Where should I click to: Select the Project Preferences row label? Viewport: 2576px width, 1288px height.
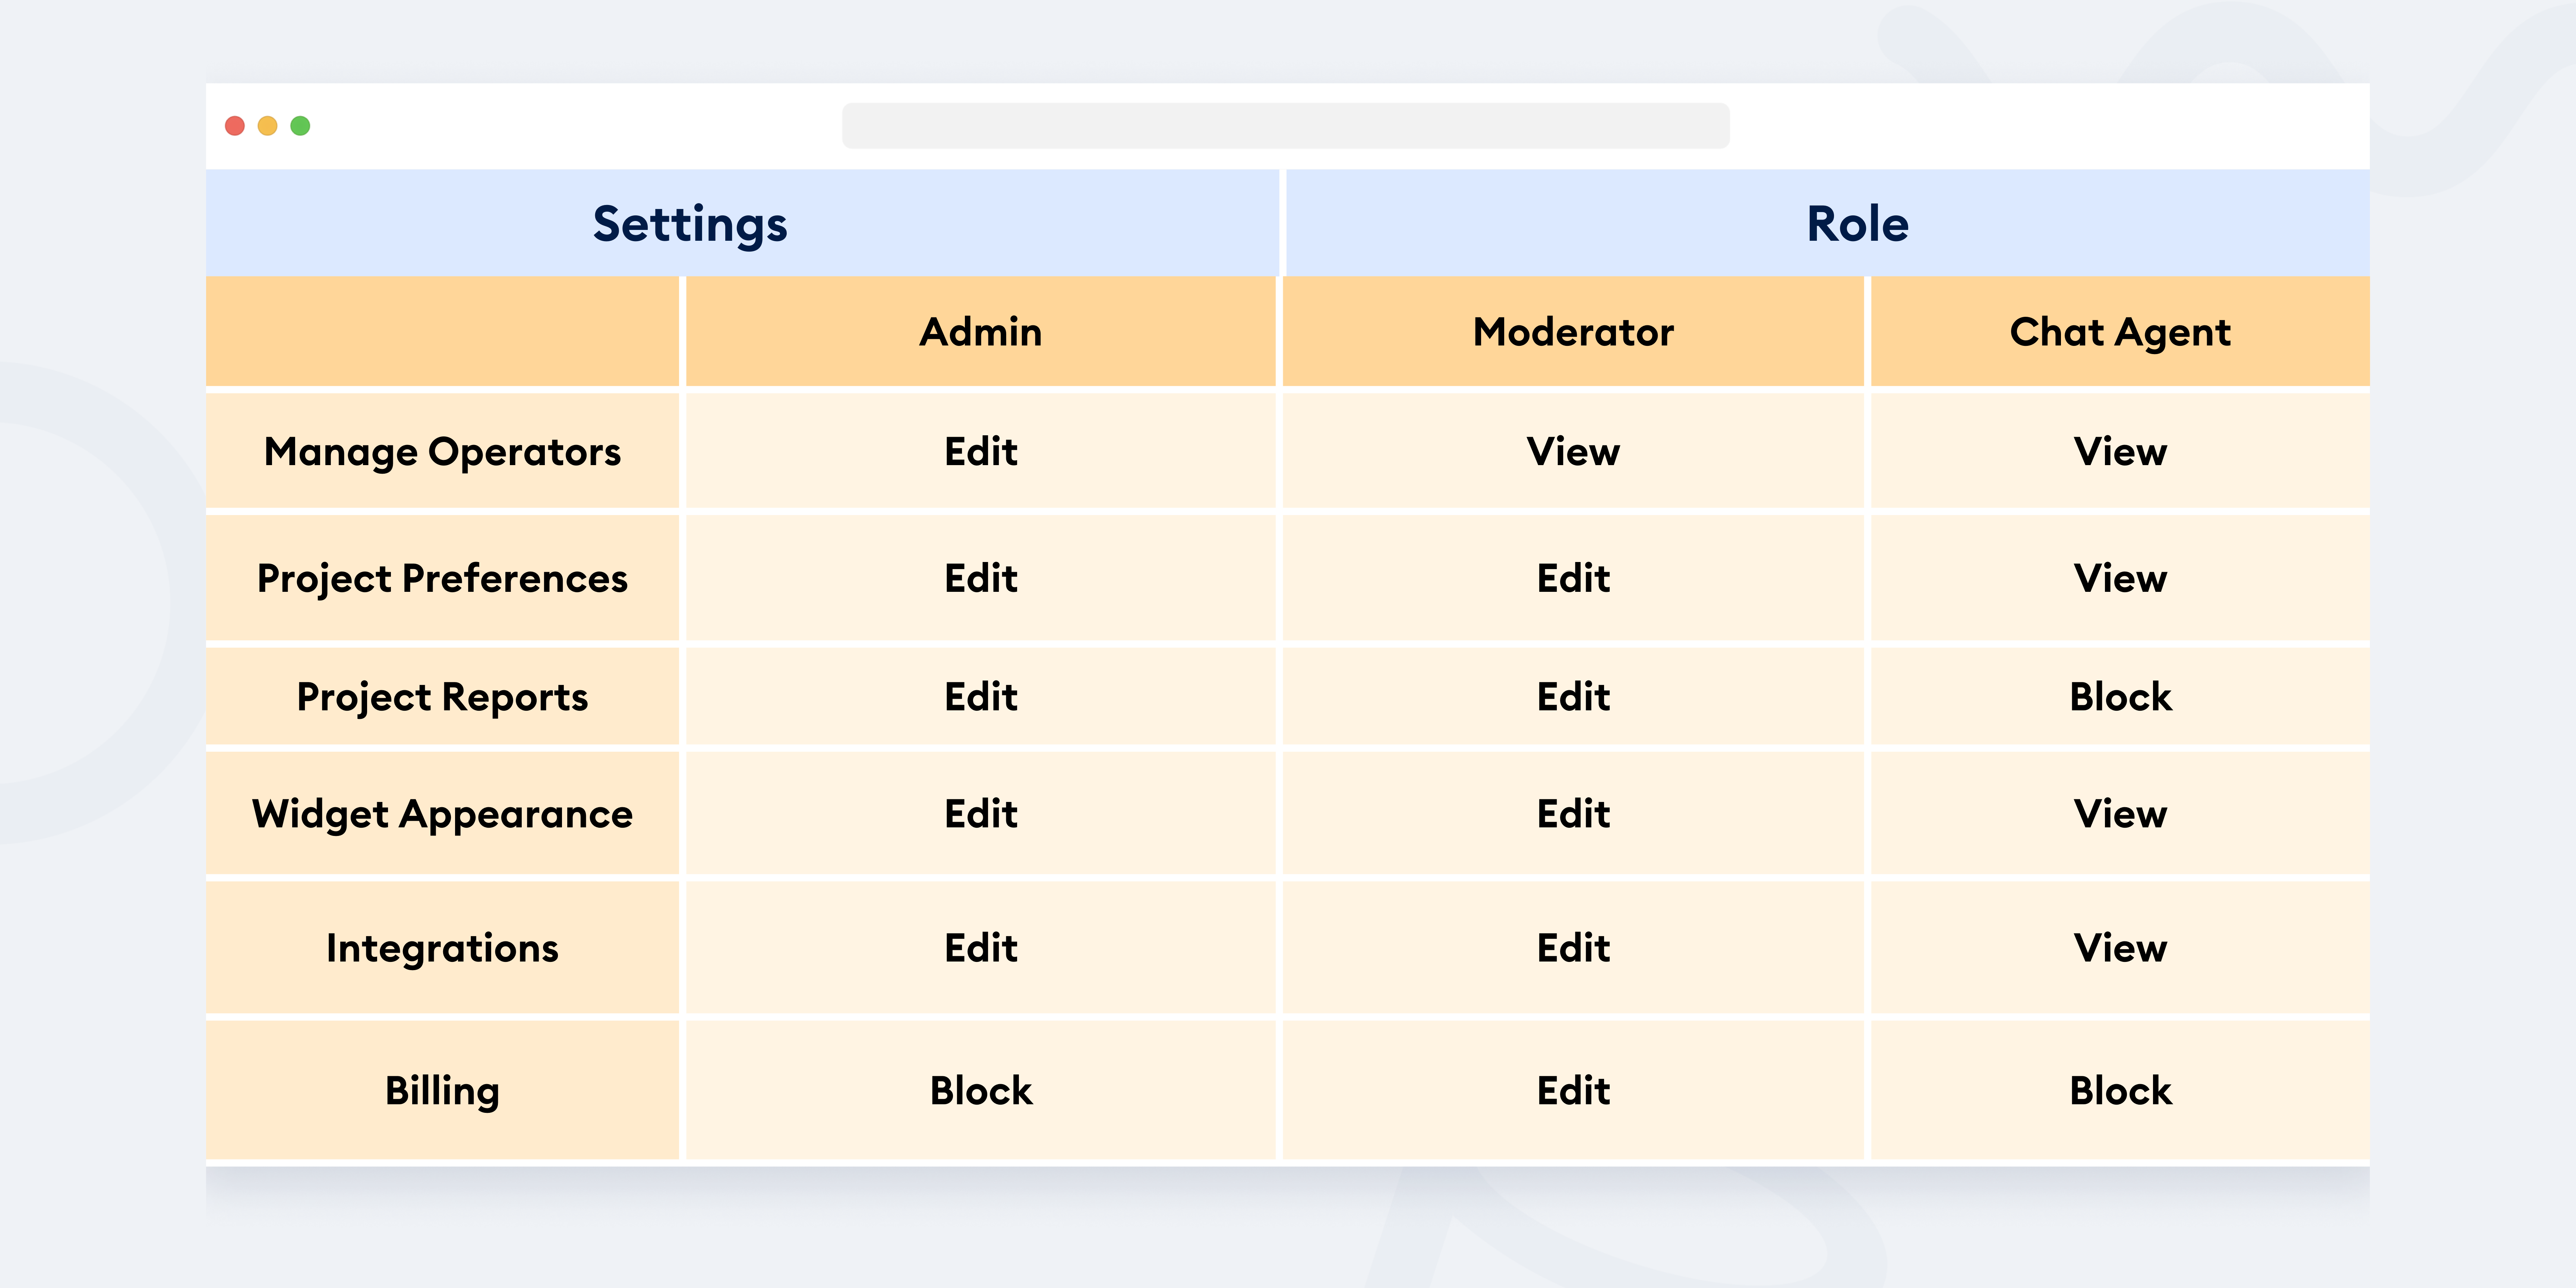coord(442,578)
